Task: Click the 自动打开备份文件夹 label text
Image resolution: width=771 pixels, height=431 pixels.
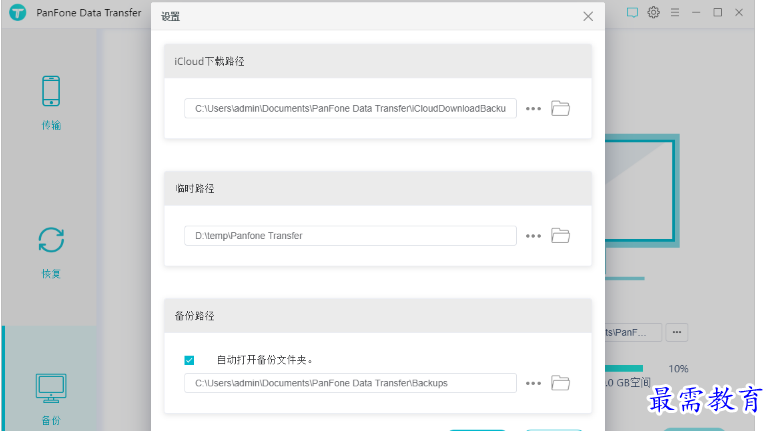Action: [x=265, y=360]
